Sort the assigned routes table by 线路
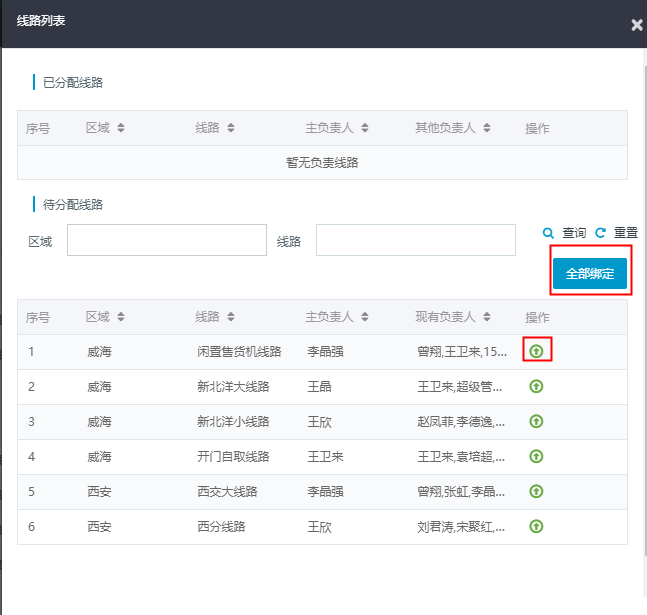Viewport: 647px width, 615px height. click(231, 128)
